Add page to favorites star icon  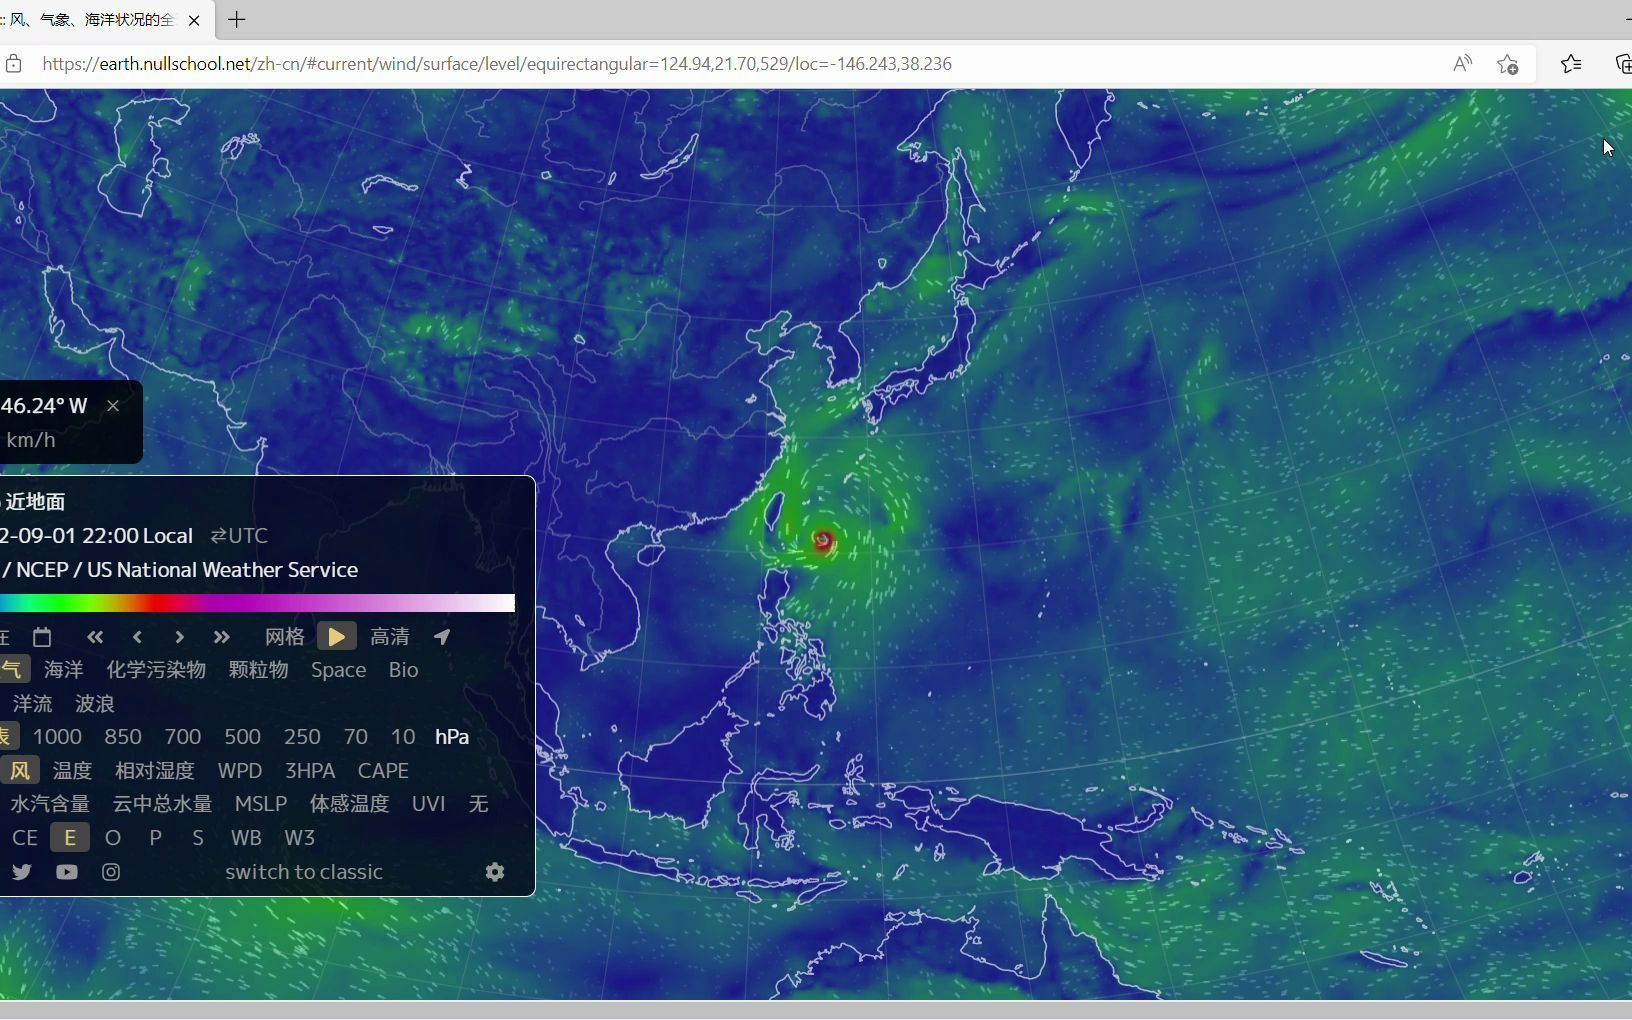click(x=1508, y=64)
